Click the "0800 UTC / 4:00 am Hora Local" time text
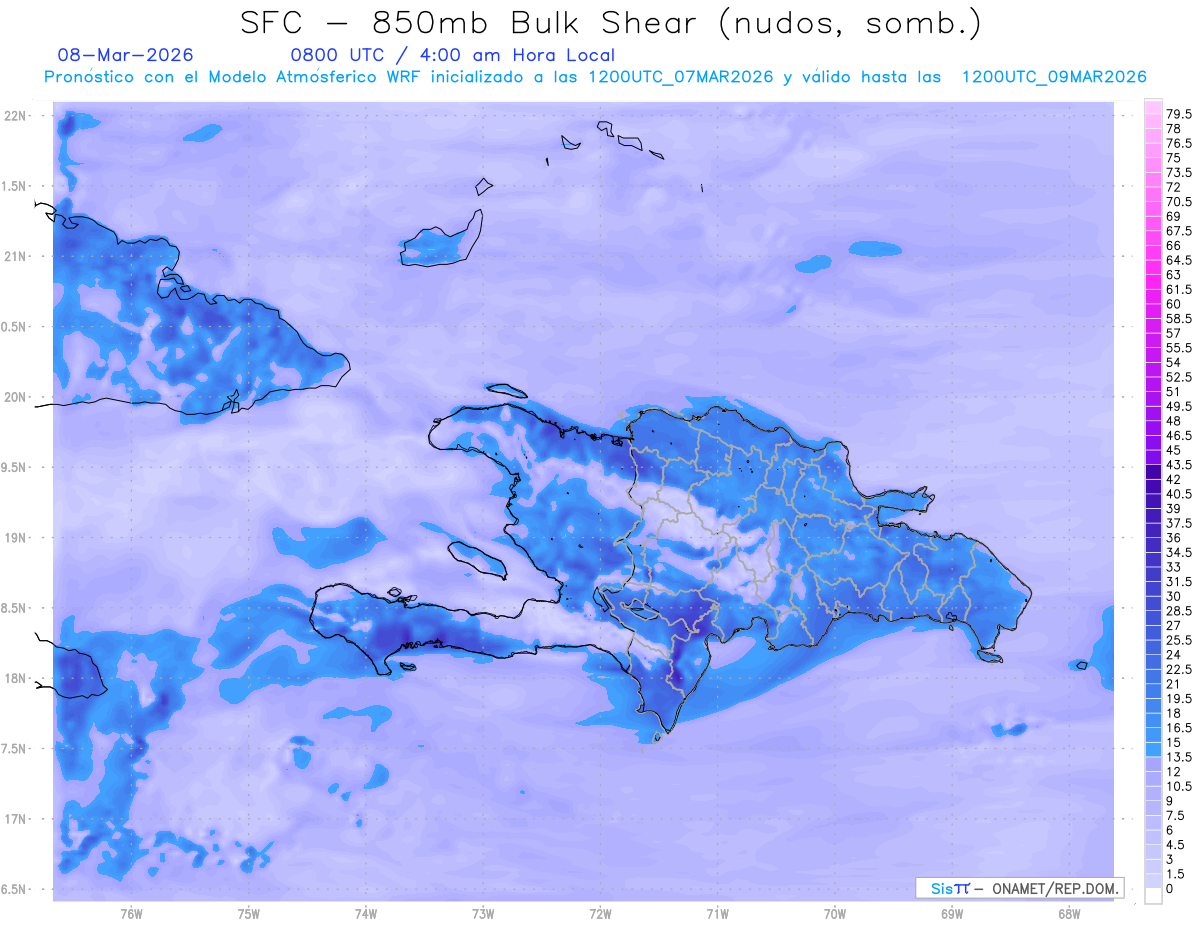This screenshot has width=1200, height=927. (x=452, y=55)
